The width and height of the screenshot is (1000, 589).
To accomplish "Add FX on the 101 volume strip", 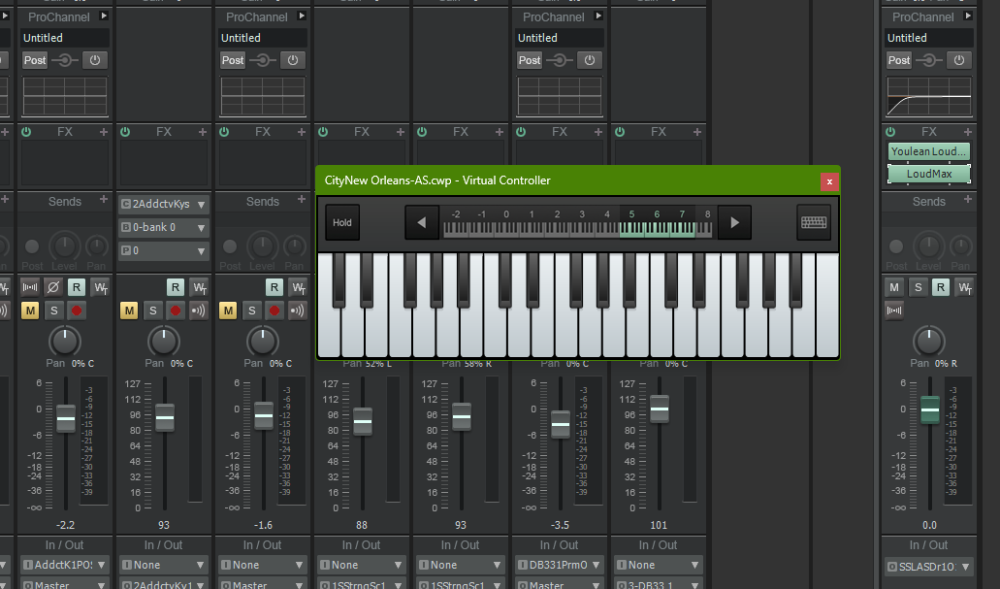I will [x=696, y=132].
